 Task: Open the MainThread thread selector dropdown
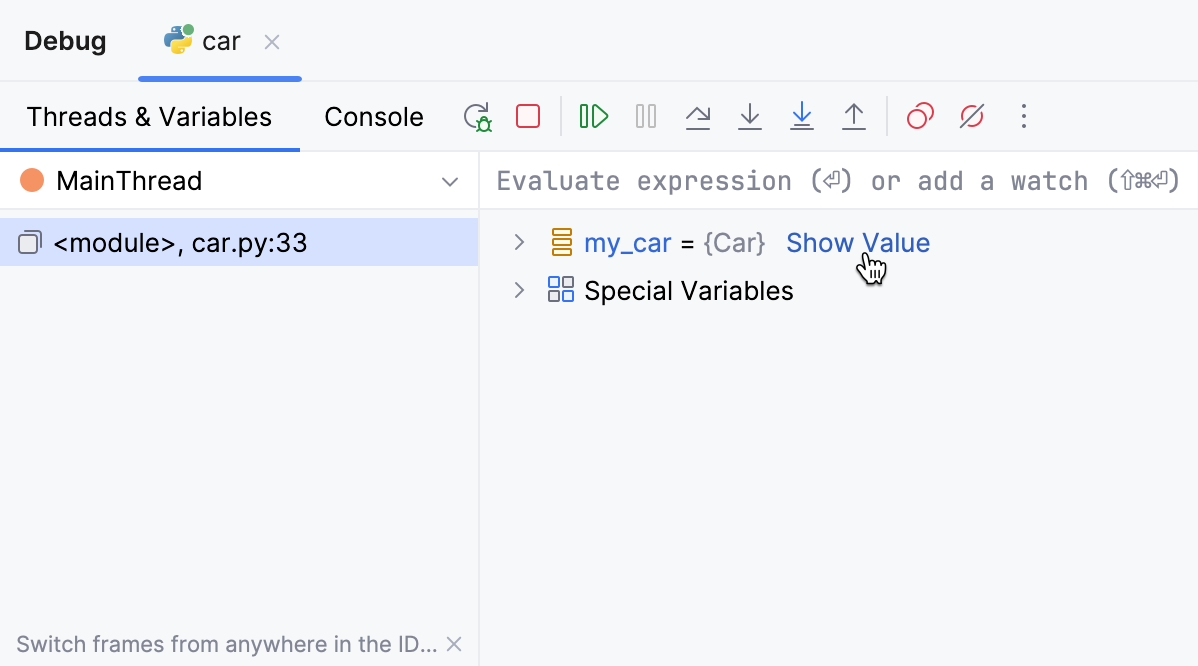(449, 181)
